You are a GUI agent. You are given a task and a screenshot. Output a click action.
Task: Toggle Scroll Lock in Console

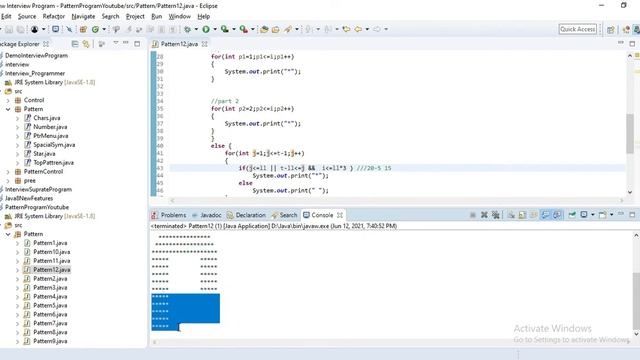click(x=522, y=215)
